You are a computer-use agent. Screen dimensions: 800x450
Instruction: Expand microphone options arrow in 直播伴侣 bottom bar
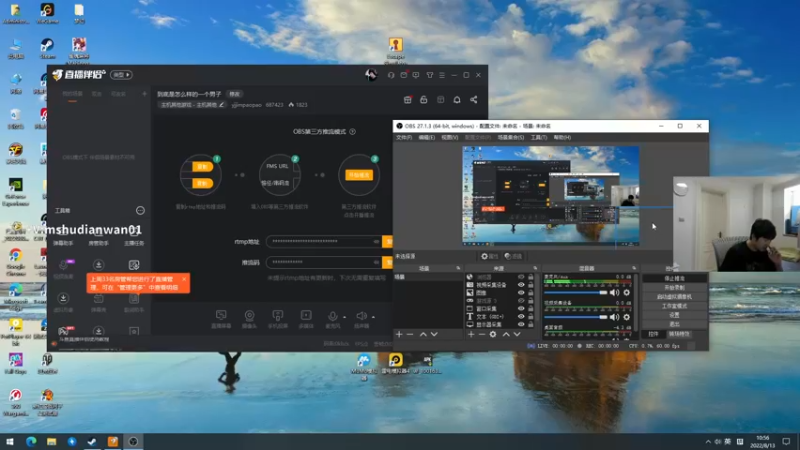(344, 317)
